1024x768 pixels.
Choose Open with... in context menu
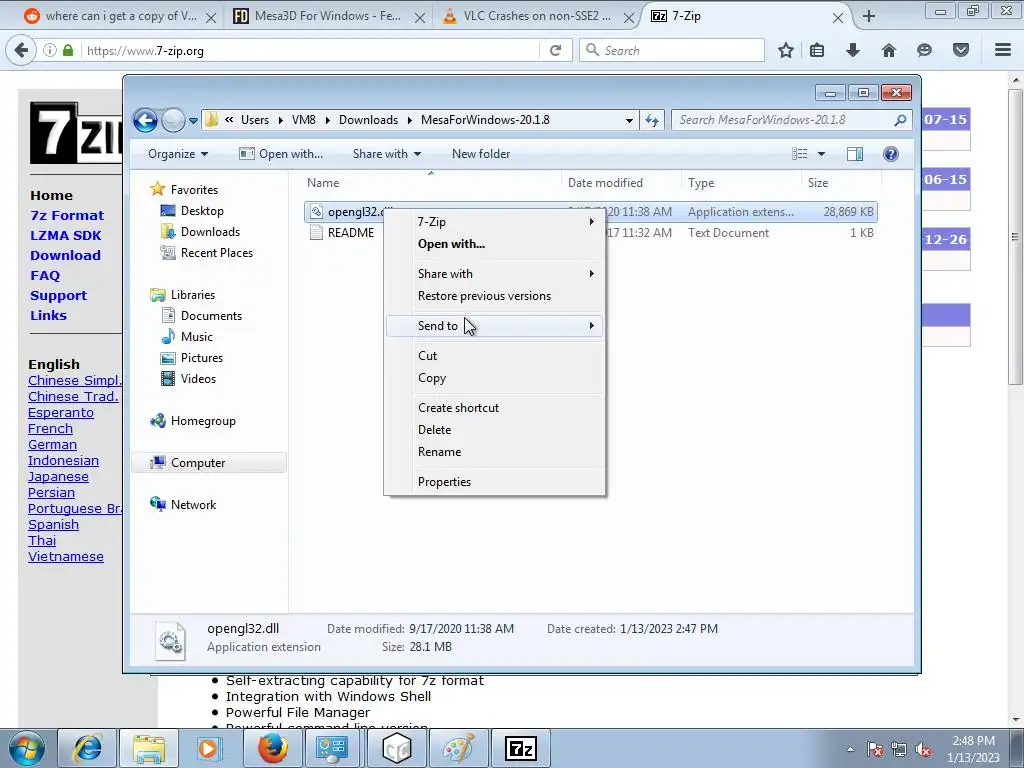496,244
